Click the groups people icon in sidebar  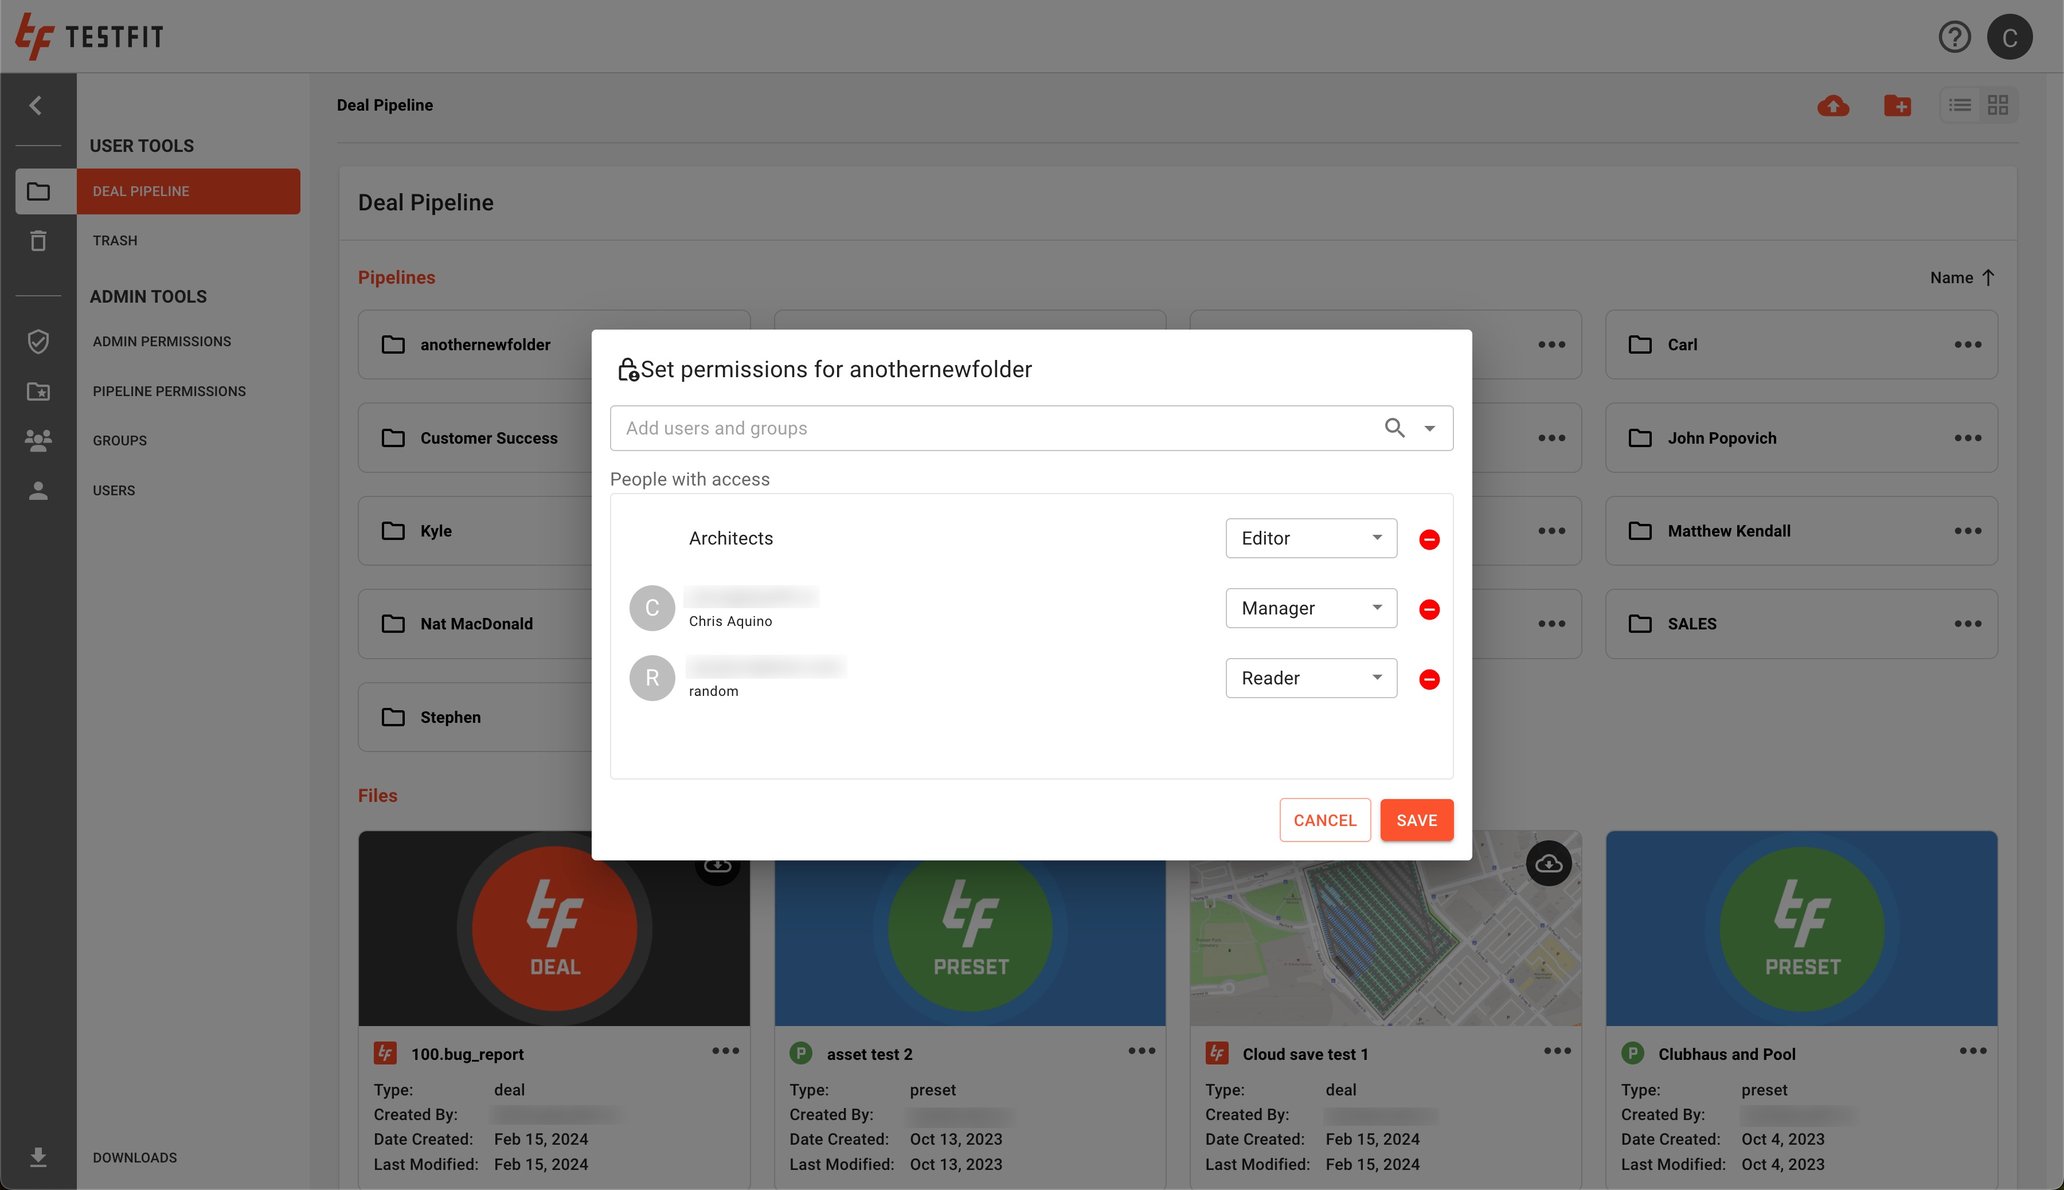click(38, 440)
